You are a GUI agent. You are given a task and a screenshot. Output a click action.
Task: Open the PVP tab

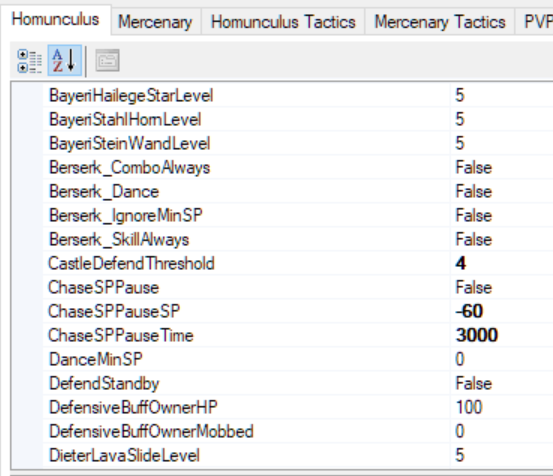[x=534, y=22]
